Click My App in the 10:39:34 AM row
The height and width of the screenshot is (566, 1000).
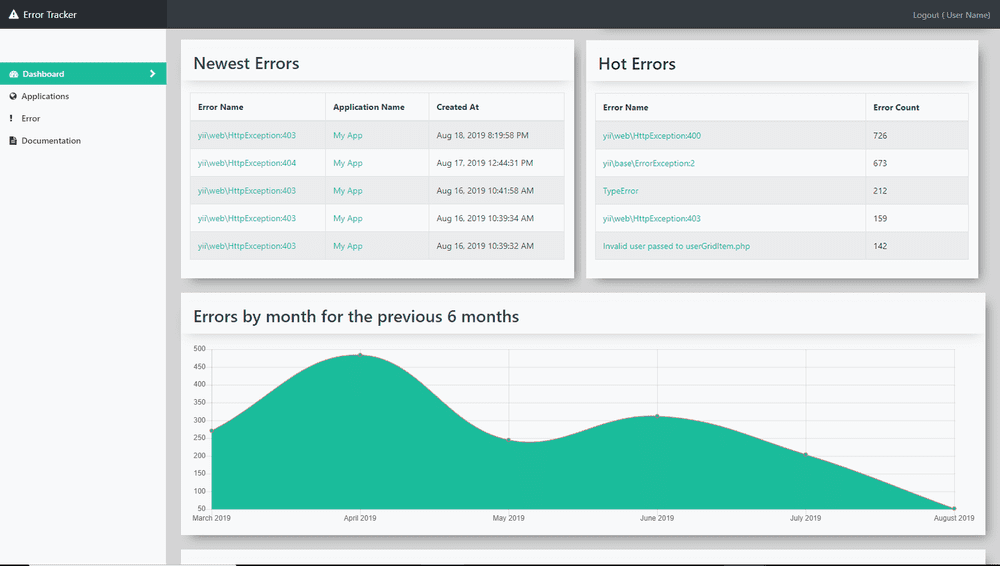[x=348, y=218]
